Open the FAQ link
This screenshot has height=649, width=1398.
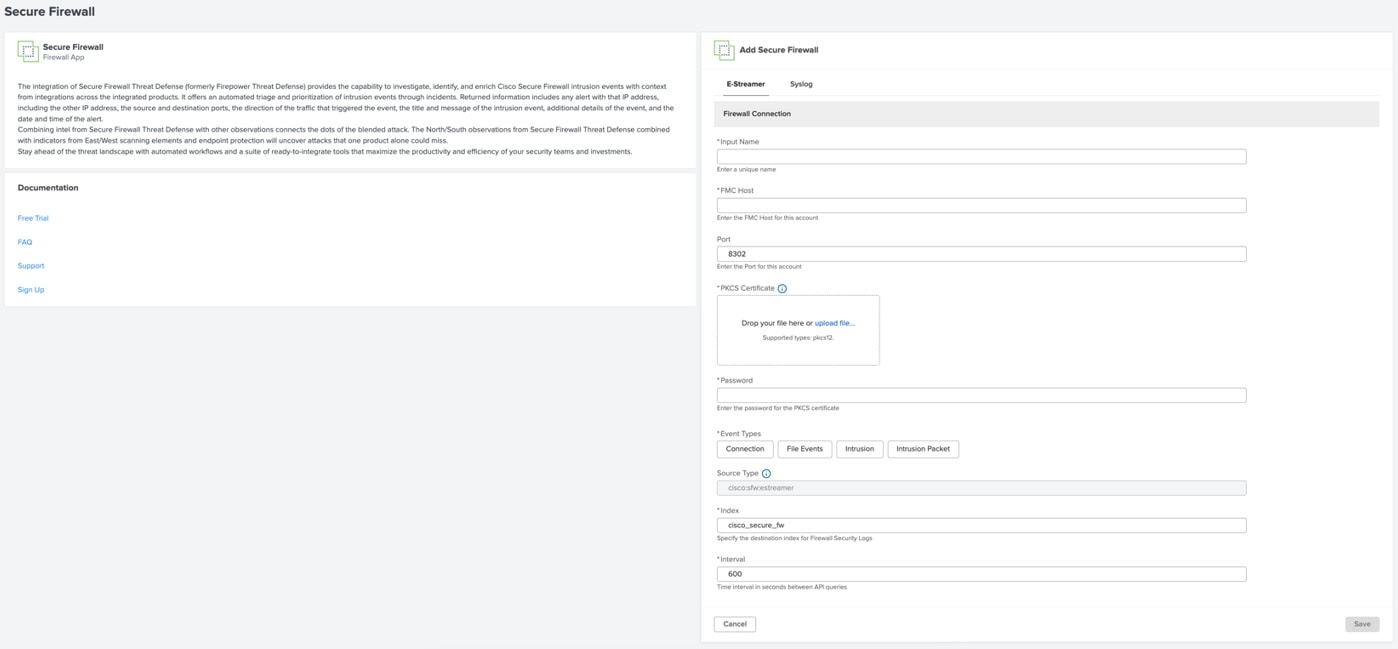coord(25,242)
